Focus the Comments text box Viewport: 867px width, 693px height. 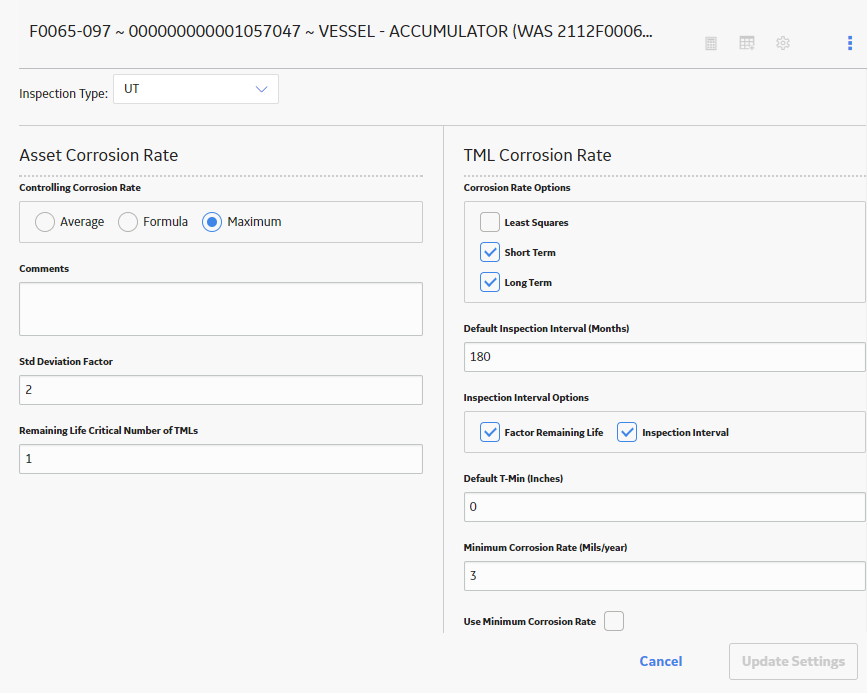point(221,309)
